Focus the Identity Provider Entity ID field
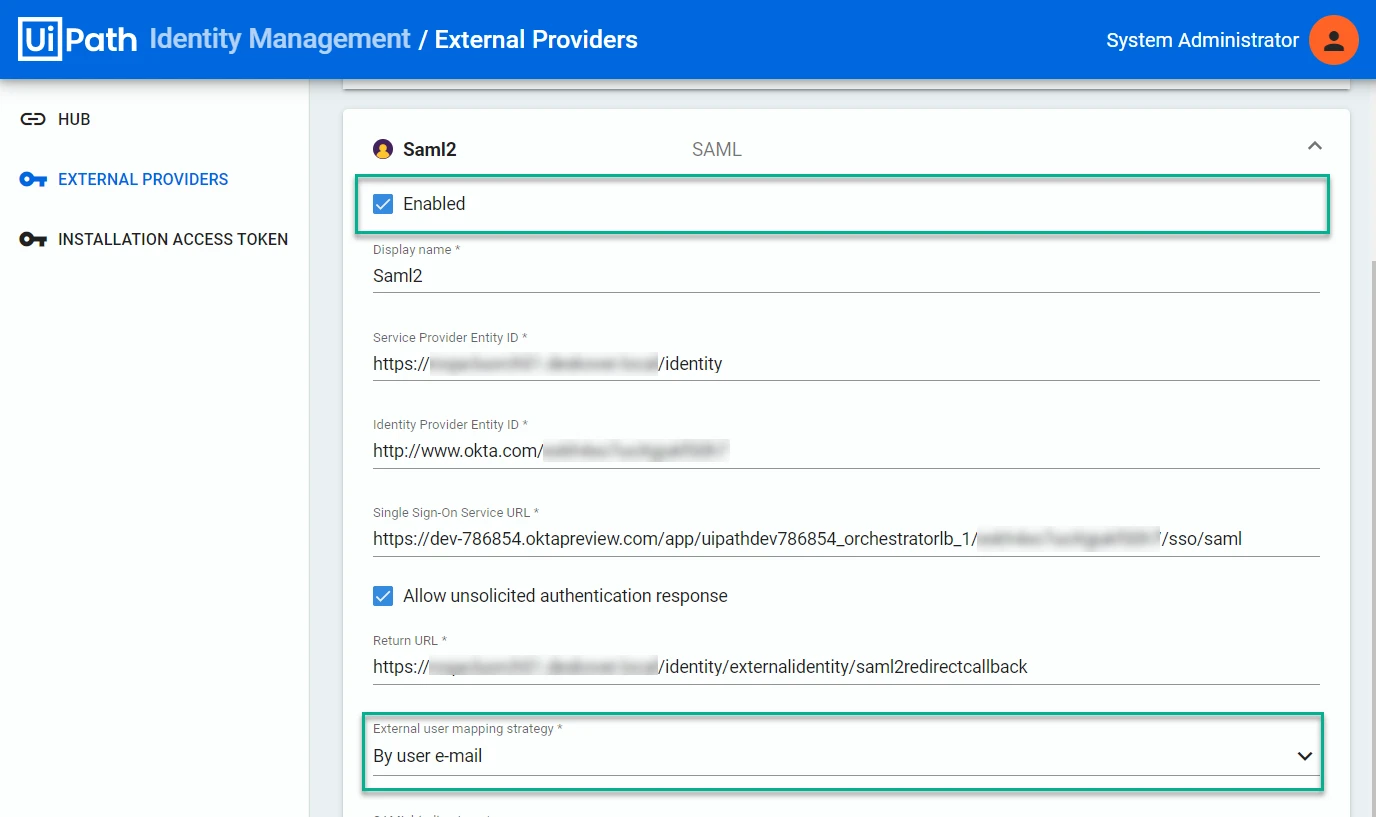Viewport: 1376px width, 817px height. pyautogui.click(x=846, y=451)
